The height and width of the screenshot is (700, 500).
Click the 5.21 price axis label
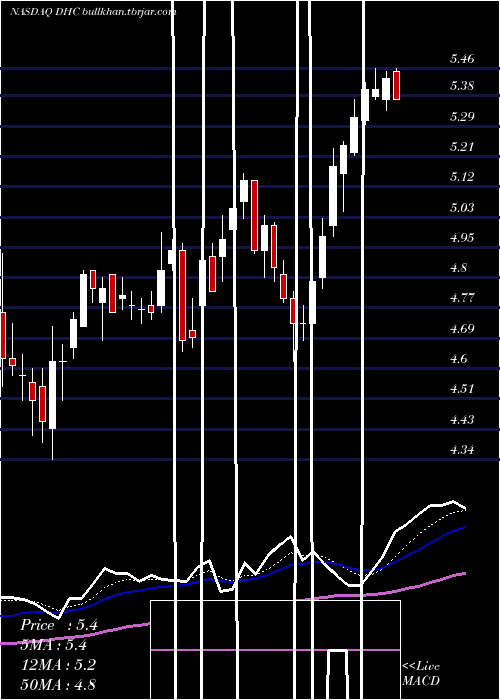pos(462,147)
